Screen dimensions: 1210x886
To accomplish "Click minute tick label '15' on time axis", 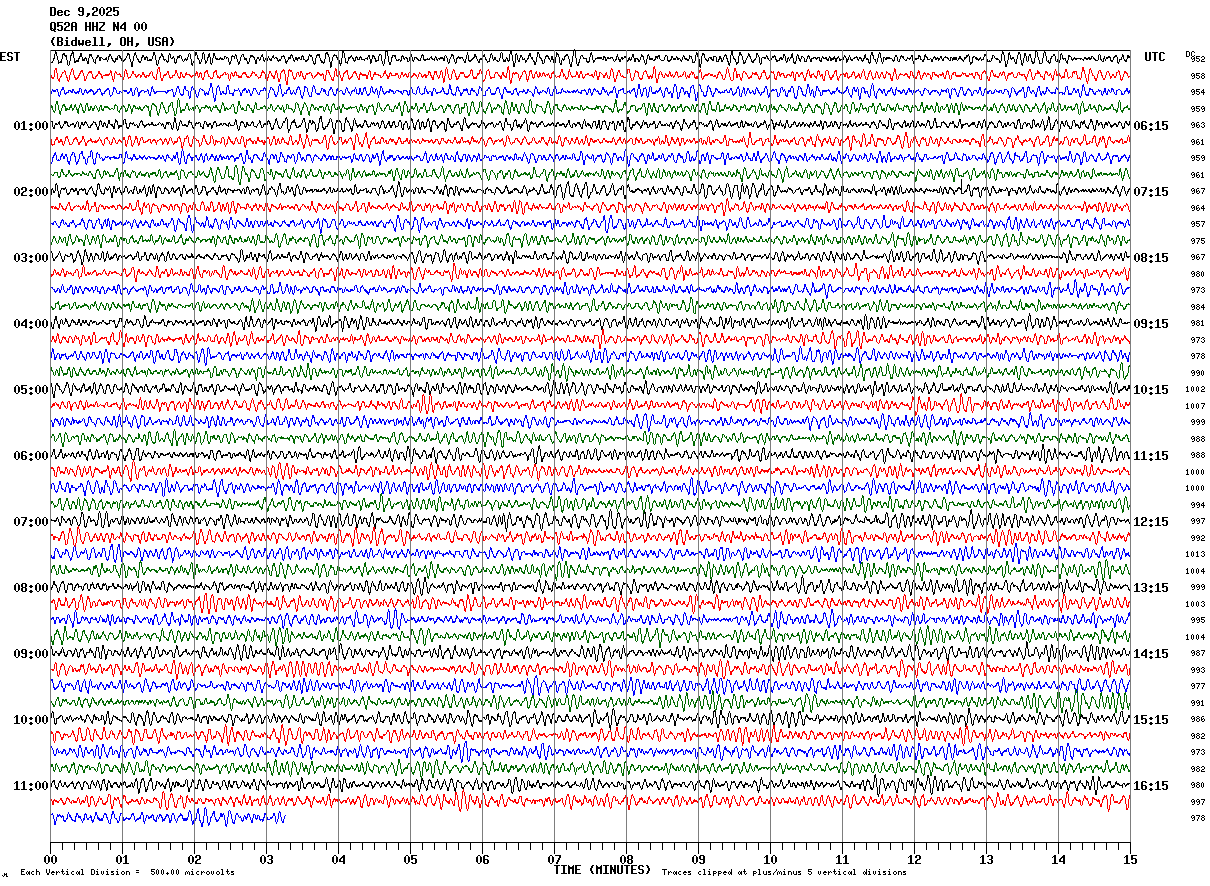I will 1130,859.
